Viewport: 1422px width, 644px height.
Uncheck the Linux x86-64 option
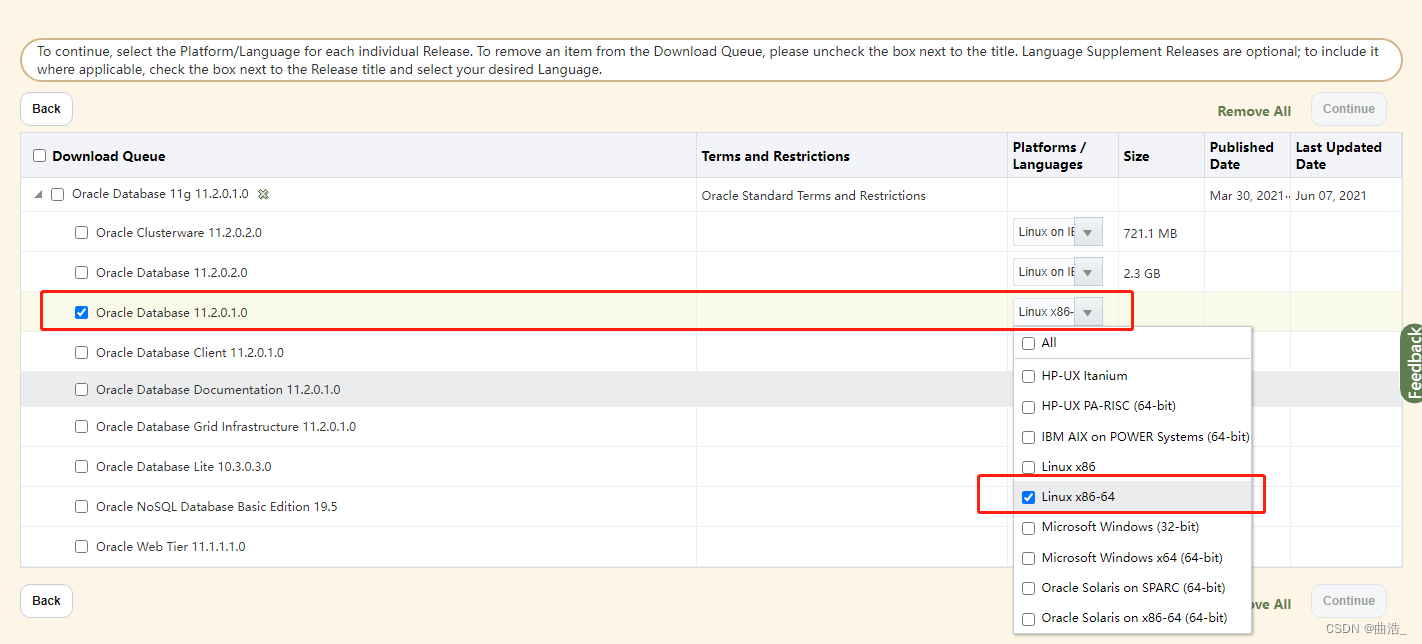pos(1028,497)
